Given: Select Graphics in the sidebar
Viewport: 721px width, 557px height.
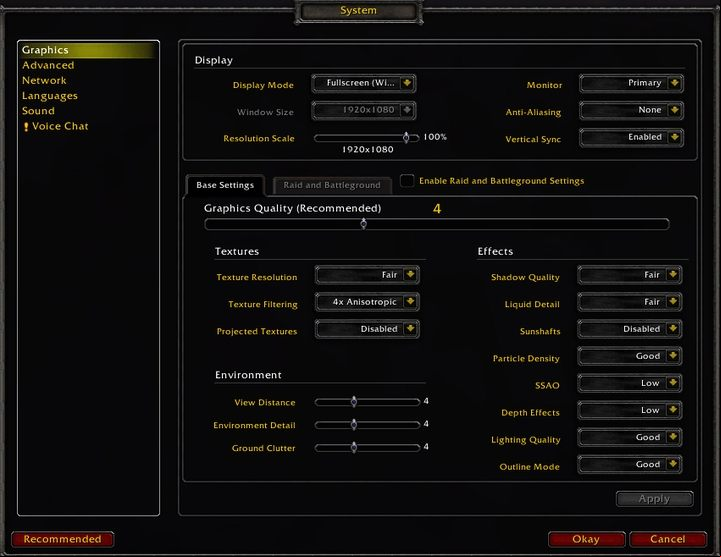Looking at the screenshot, I should point(87,50).
